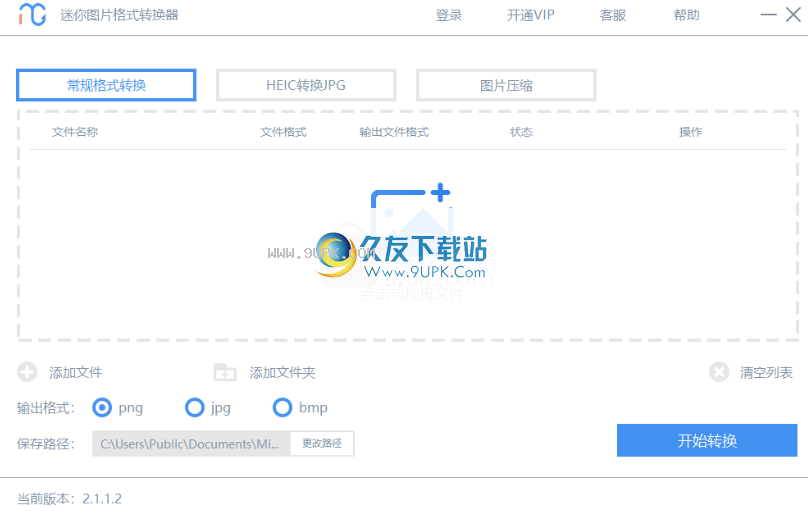Screen dimensions: 808x511
Task: Click 迷你图片格式转换器 title text
Action: tap(119, 15)
